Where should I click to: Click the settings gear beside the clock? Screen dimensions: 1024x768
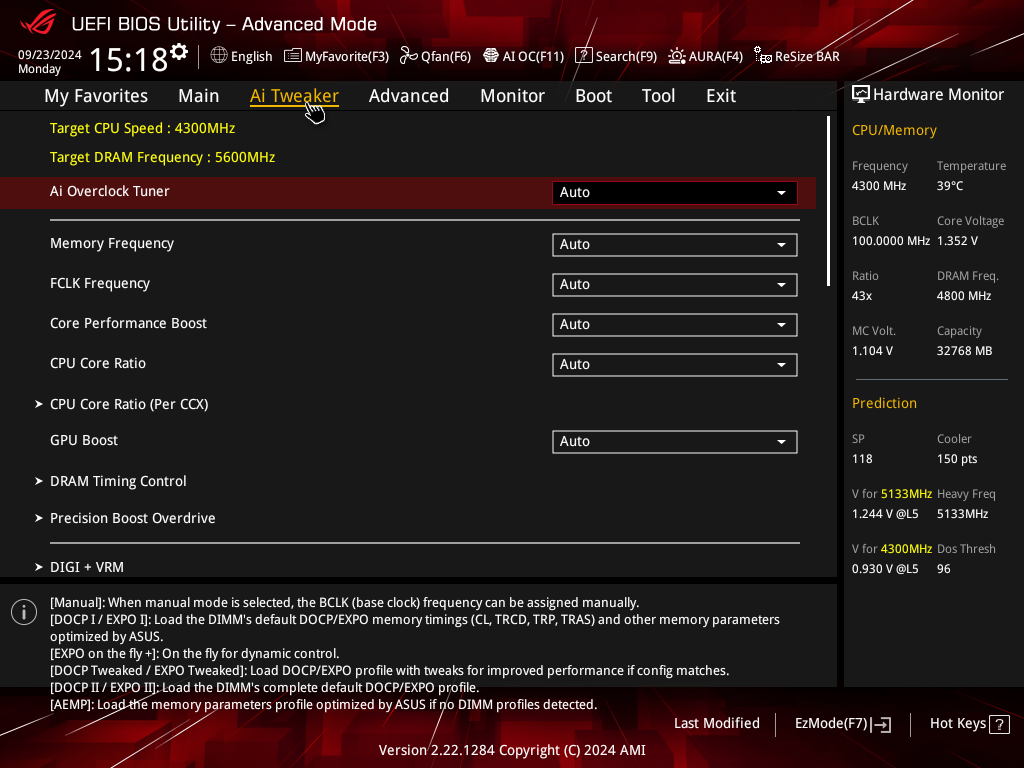click(x=179, y=52)
